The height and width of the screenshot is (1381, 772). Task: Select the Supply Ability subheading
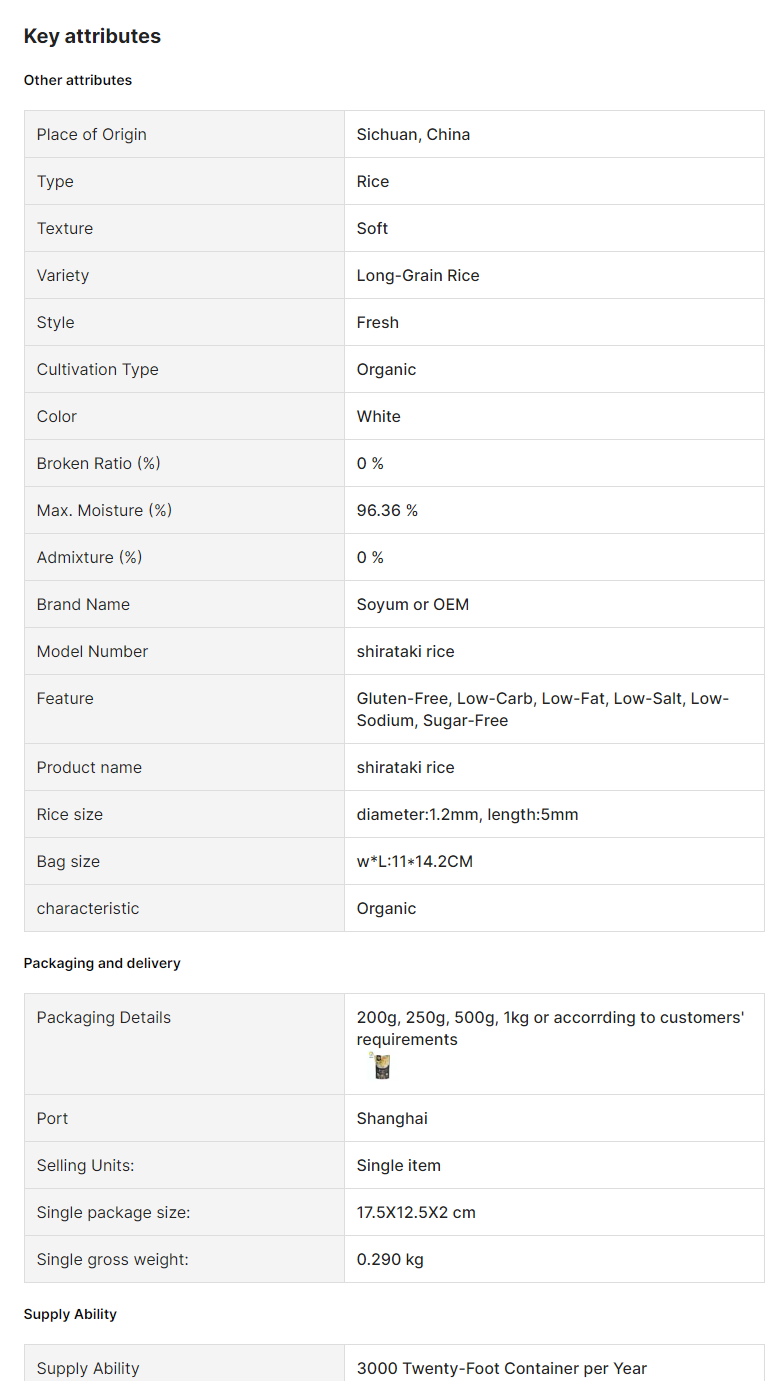pyautogui.click(x=70, y=1314)
